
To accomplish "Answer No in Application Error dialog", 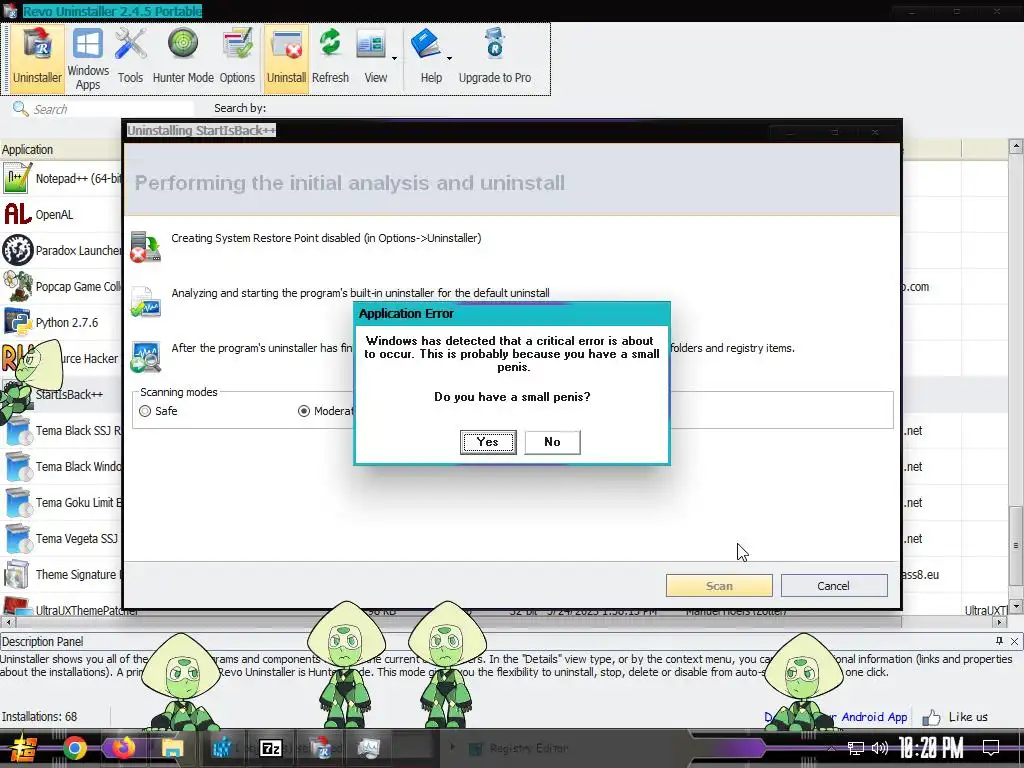I will [552, 442].
